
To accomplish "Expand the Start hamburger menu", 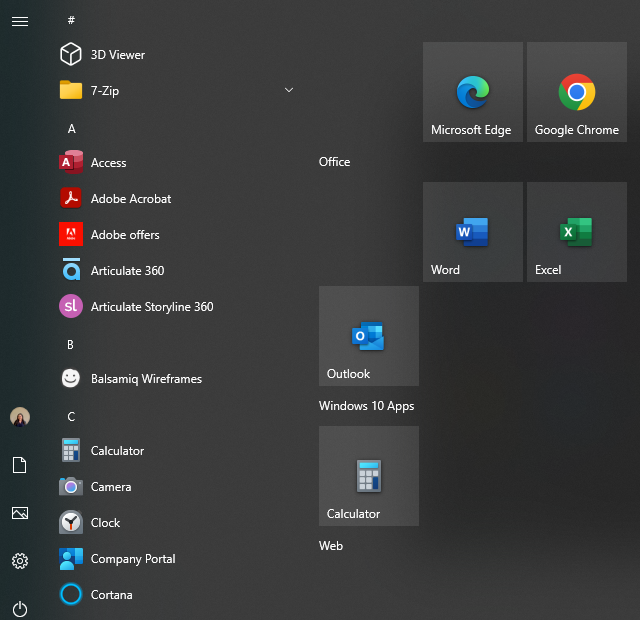I will (20, 21).
